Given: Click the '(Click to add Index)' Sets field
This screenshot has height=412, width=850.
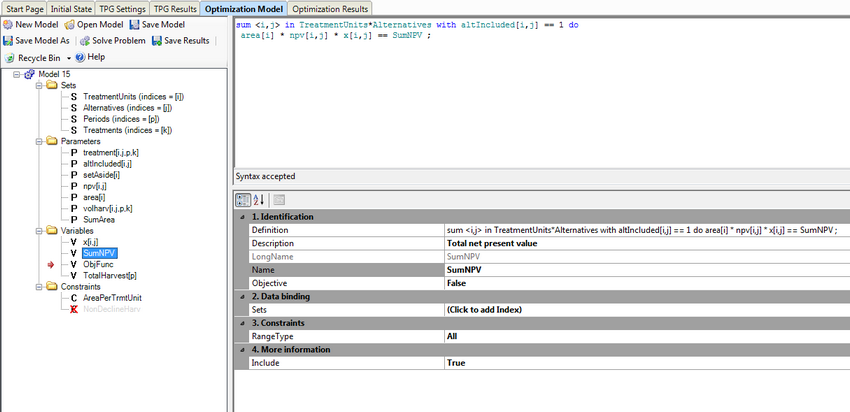Looking at the screenshot, I should point(486,310).
